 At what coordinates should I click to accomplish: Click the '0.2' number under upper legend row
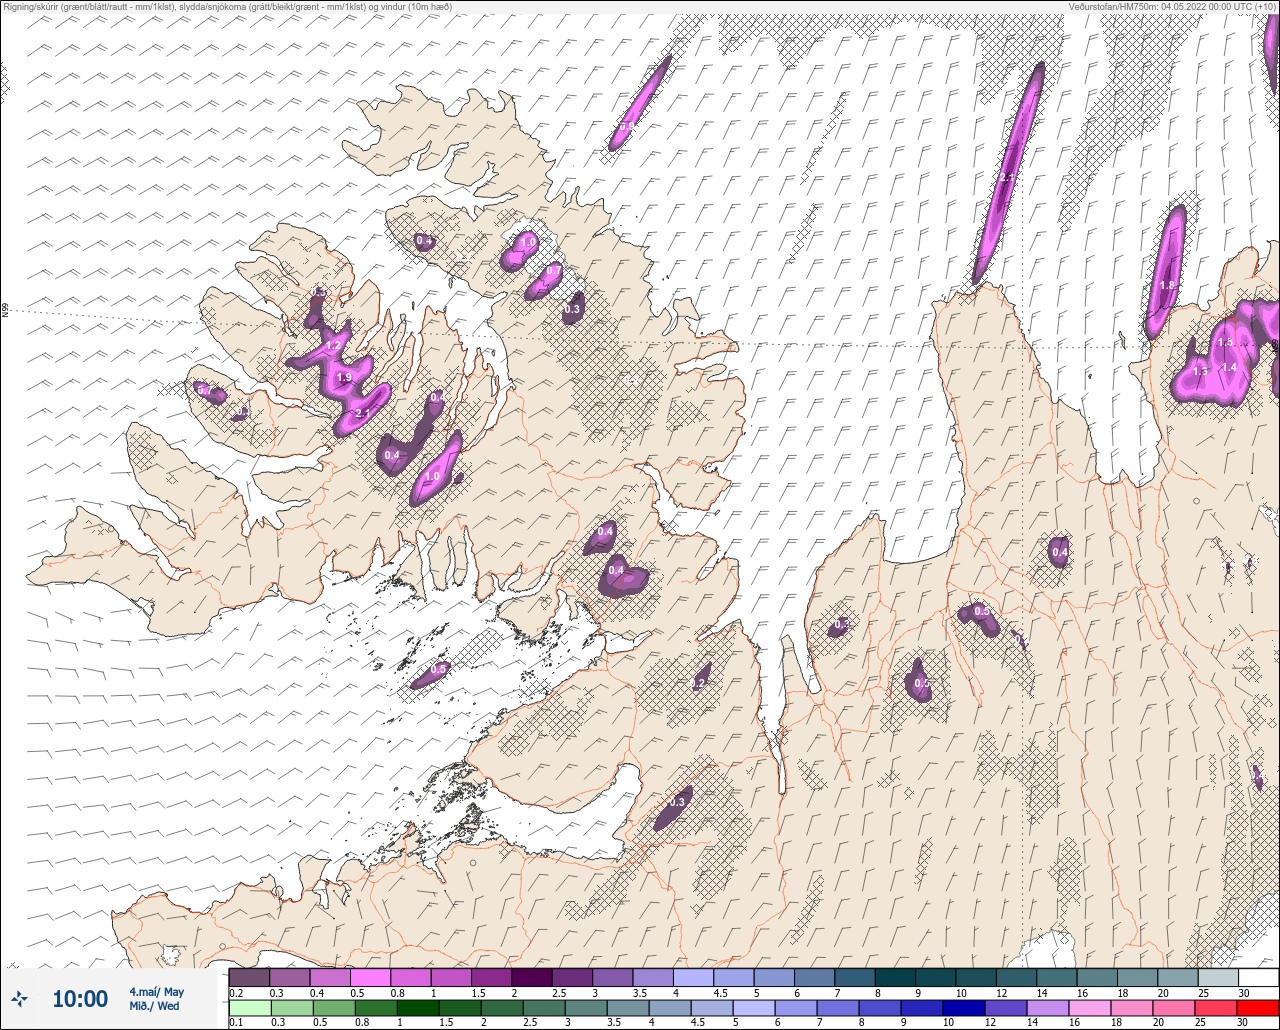236,992
